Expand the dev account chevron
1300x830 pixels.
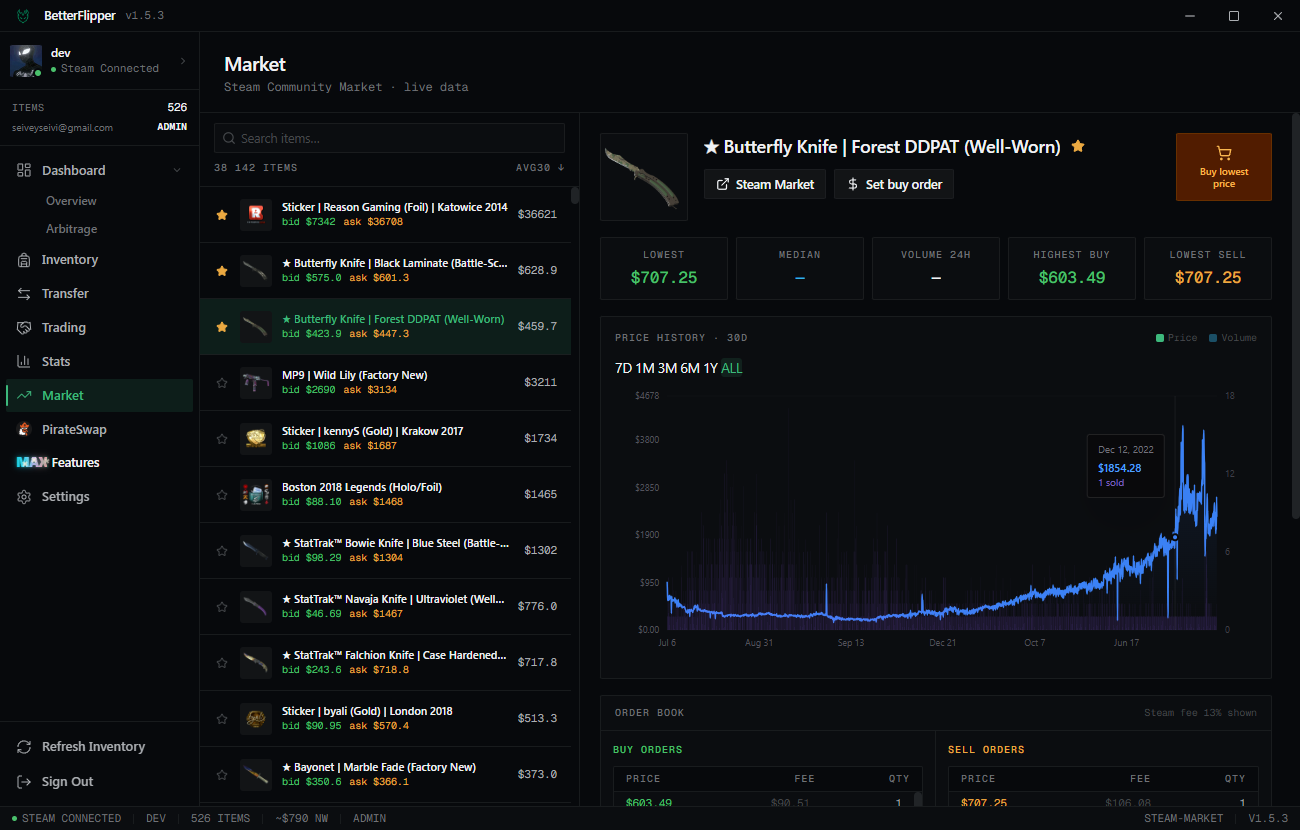183,61
